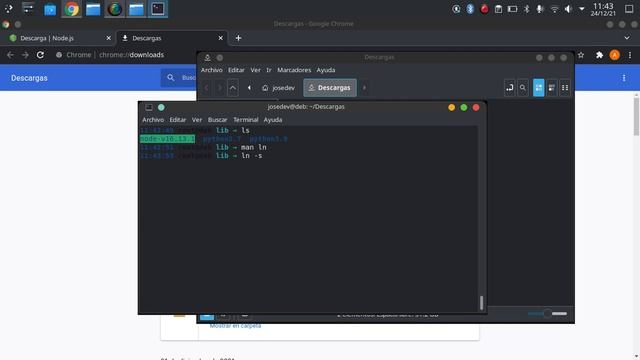640x360 pixels.
Task: Open the Chrome profile avatar
Action: (614, 55)
